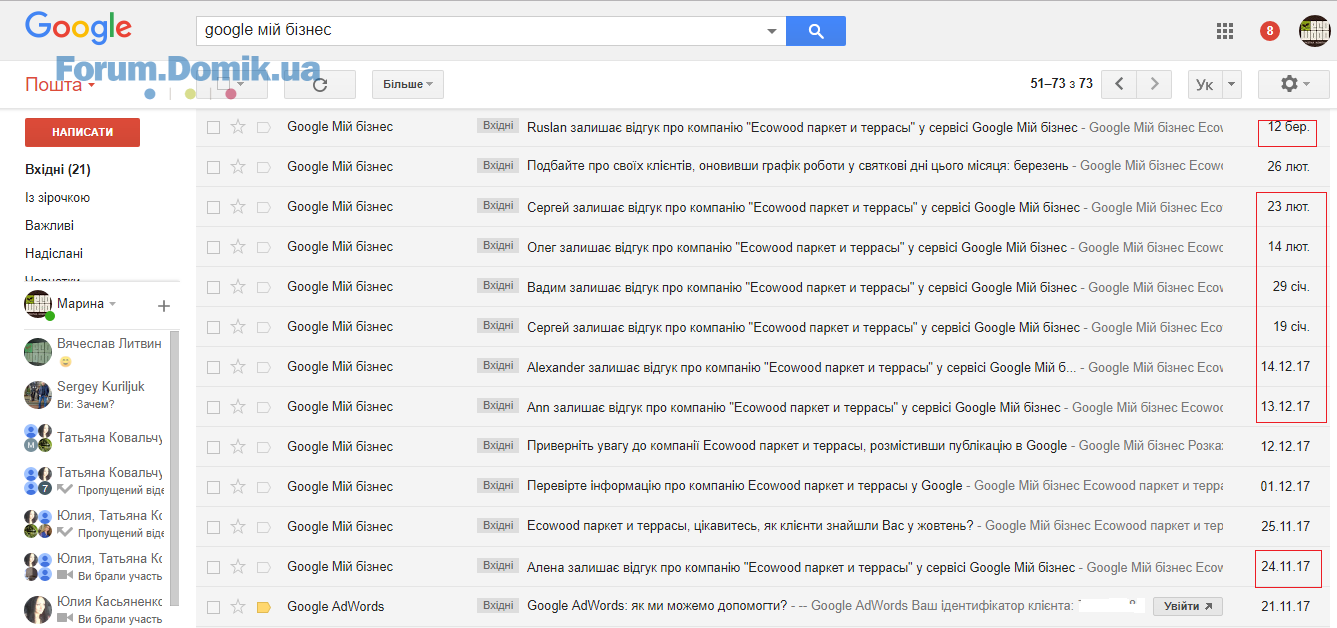Open the settings gear menu
Viewport: 1337px width, 628px height.
pyautogui.click(x=1294, y=84)
